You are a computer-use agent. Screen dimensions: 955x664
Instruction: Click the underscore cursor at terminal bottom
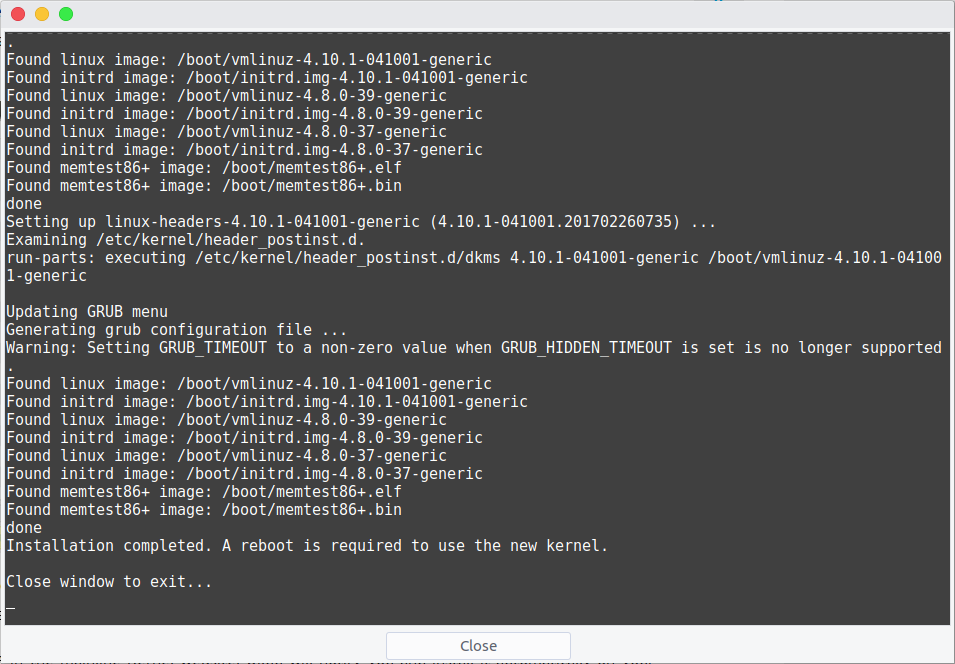tap(10, 607)
